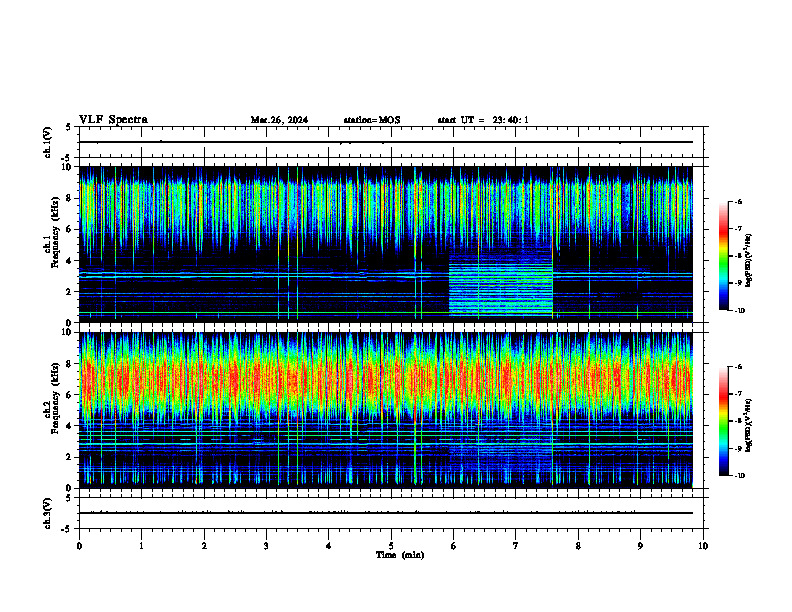Click the "VLF Spectra" plot title
Viewport: 792px width, 612px height.
click(113, 120)
